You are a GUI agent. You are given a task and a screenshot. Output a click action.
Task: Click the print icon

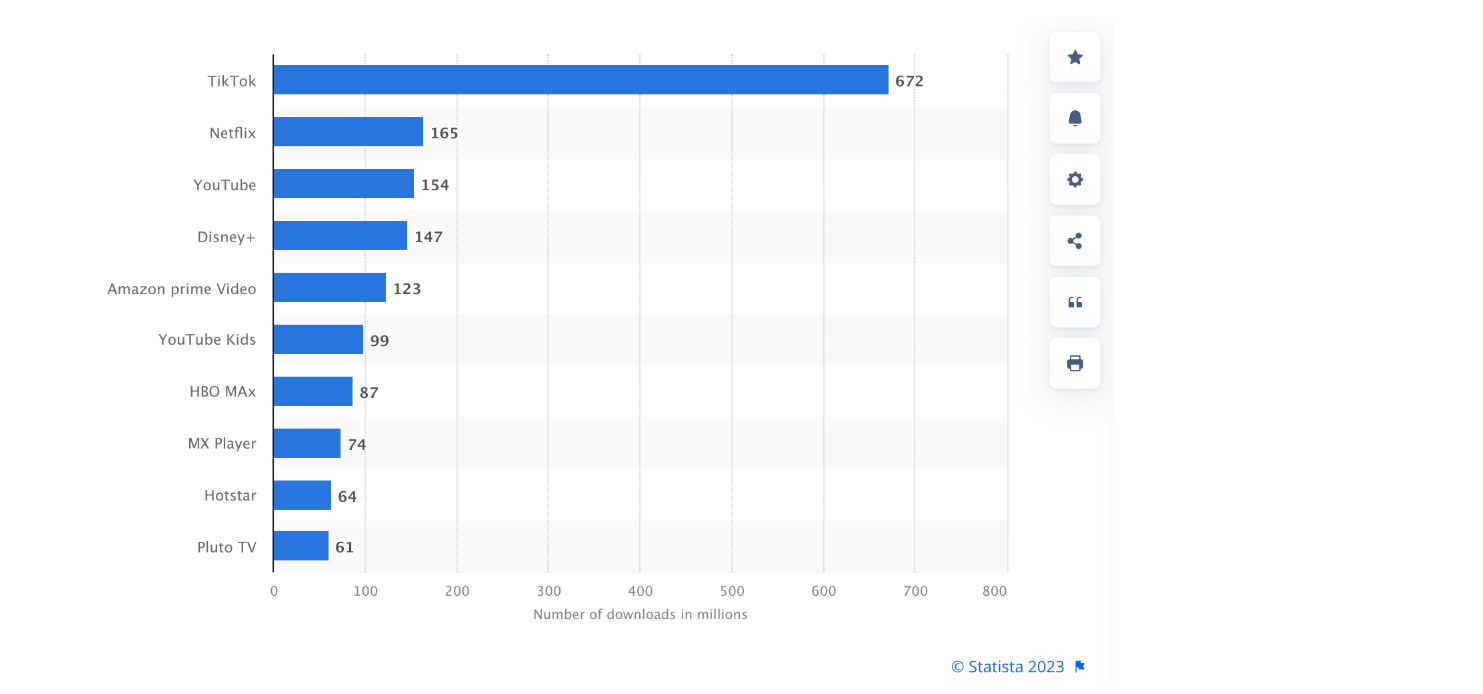(x=1075, y=363)
